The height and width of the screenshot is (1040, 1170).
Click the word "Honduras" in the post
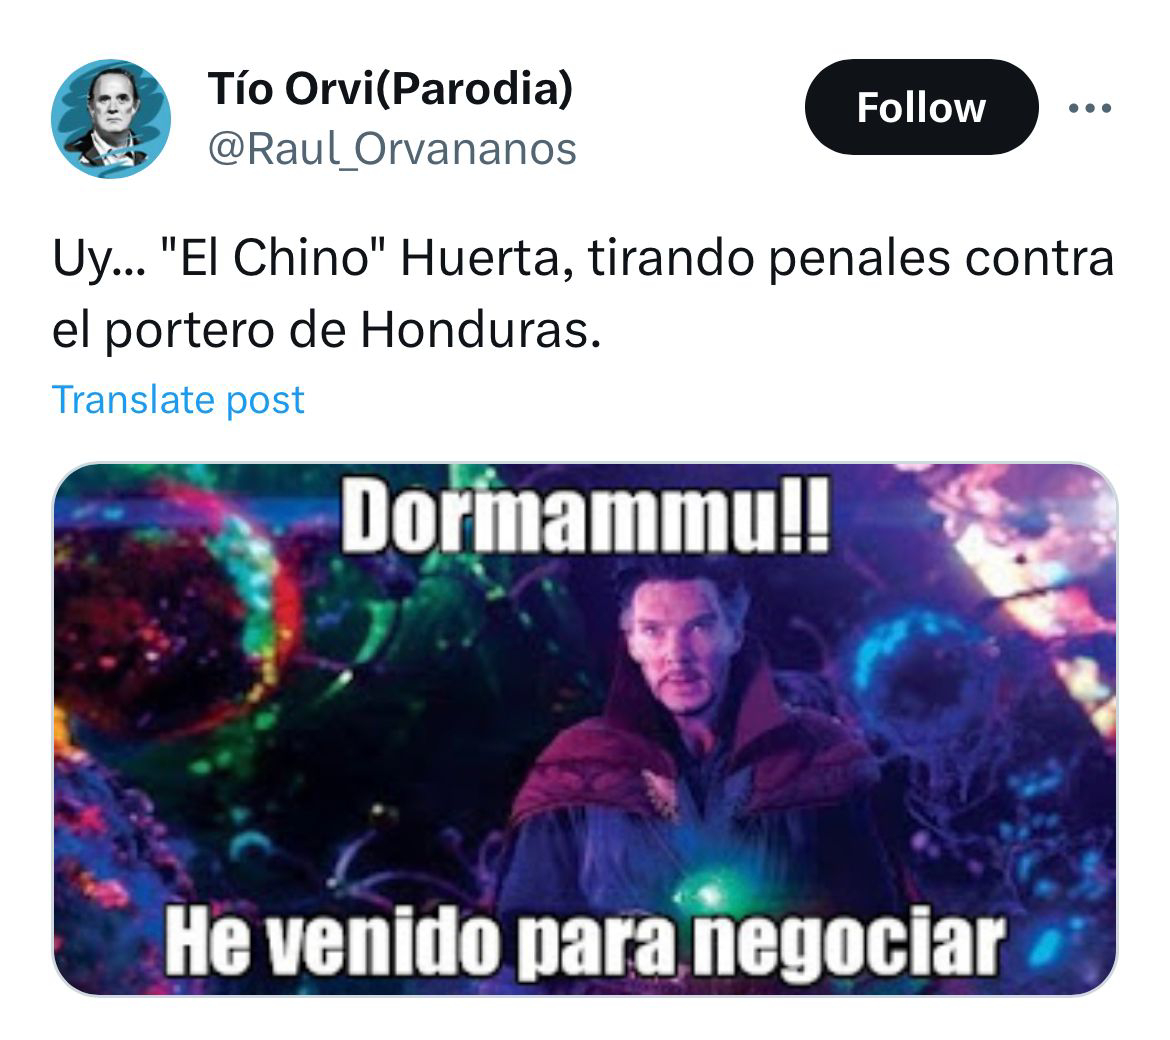[481, 329]
